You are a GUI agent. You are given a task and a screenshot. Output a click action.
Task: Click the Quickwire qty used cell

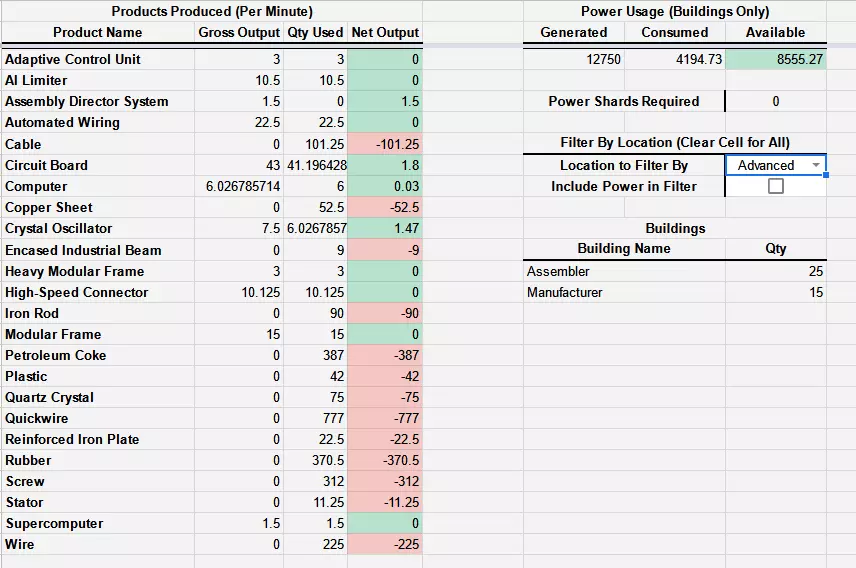[315, 418]
